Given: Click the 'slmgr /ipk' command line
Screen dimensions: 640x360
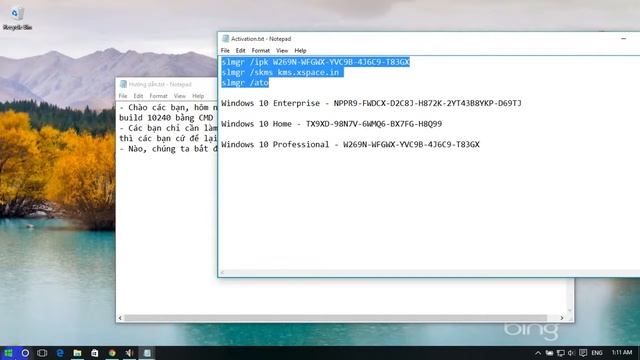Looking at the screenshot, I should 315,62.
